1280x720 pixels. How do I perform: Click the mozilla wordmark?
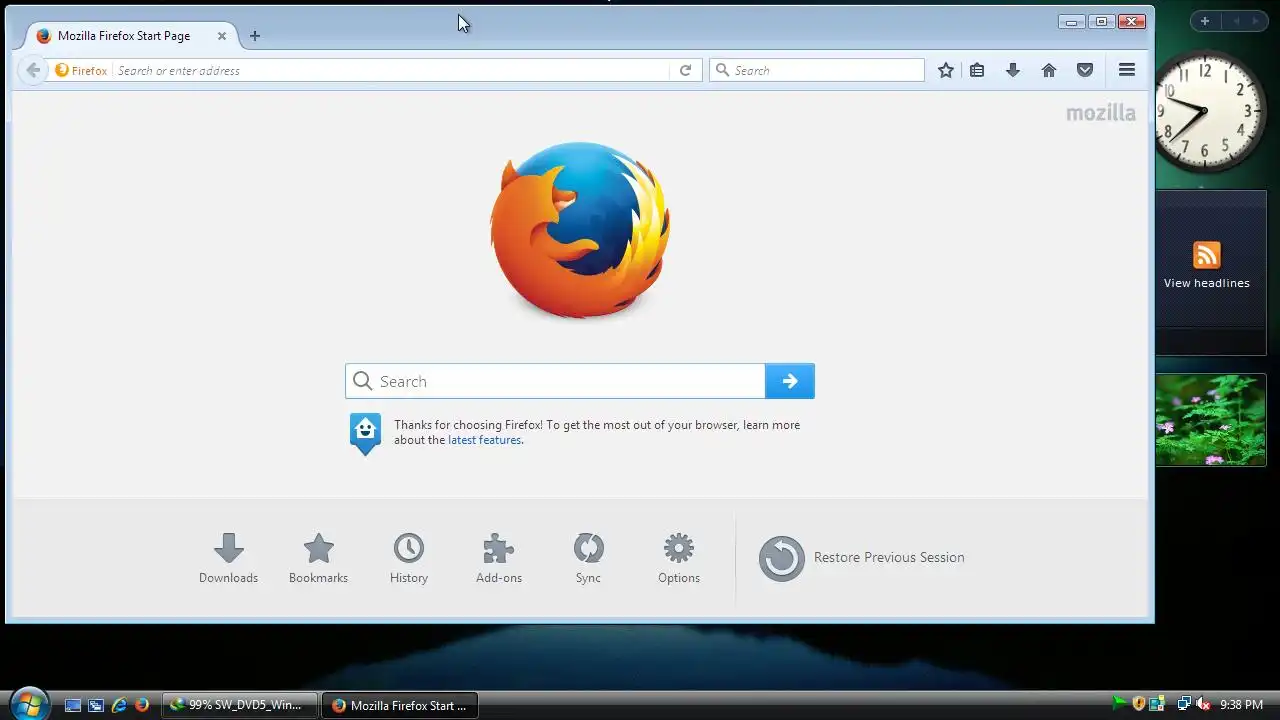point(1100,113)
